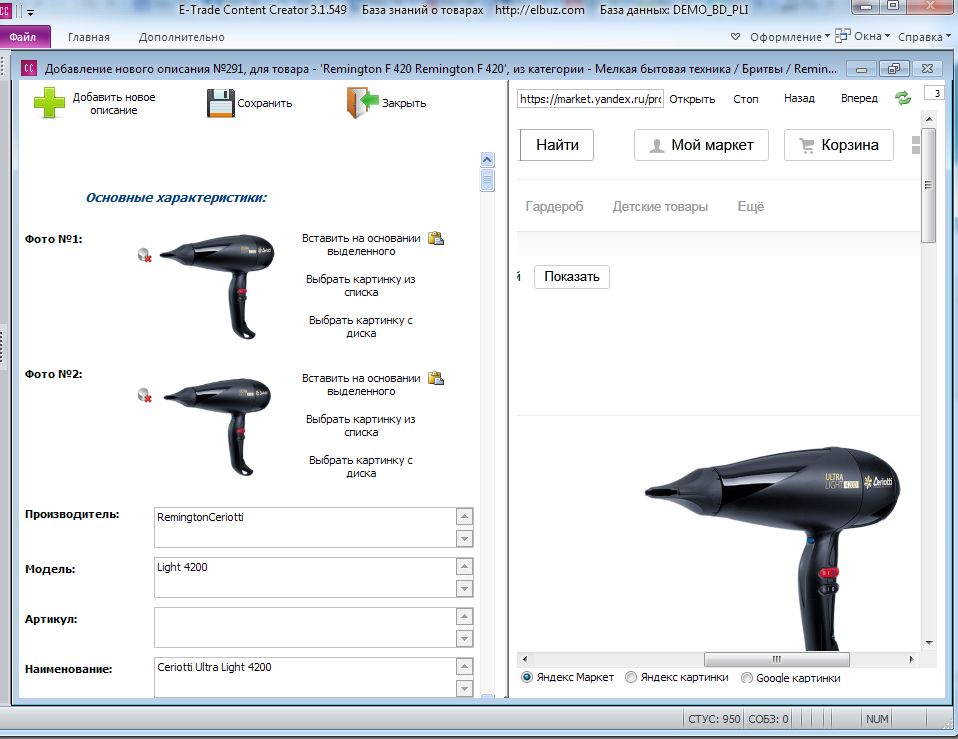Open the Оформление dropdown menu
958x739 pixels.
789,37
